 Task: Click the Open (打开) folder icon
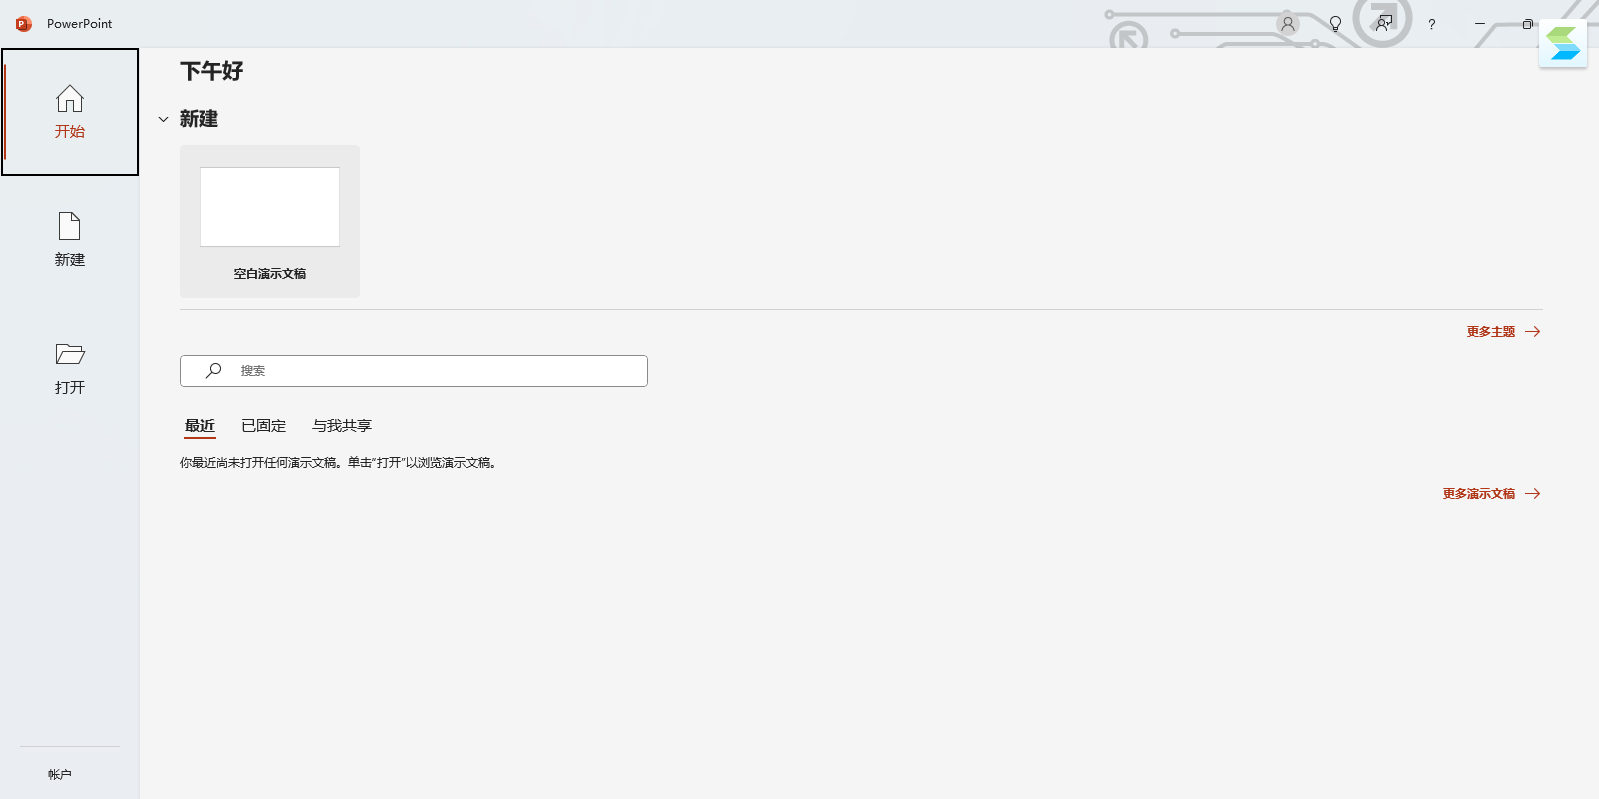coord(70,354)
